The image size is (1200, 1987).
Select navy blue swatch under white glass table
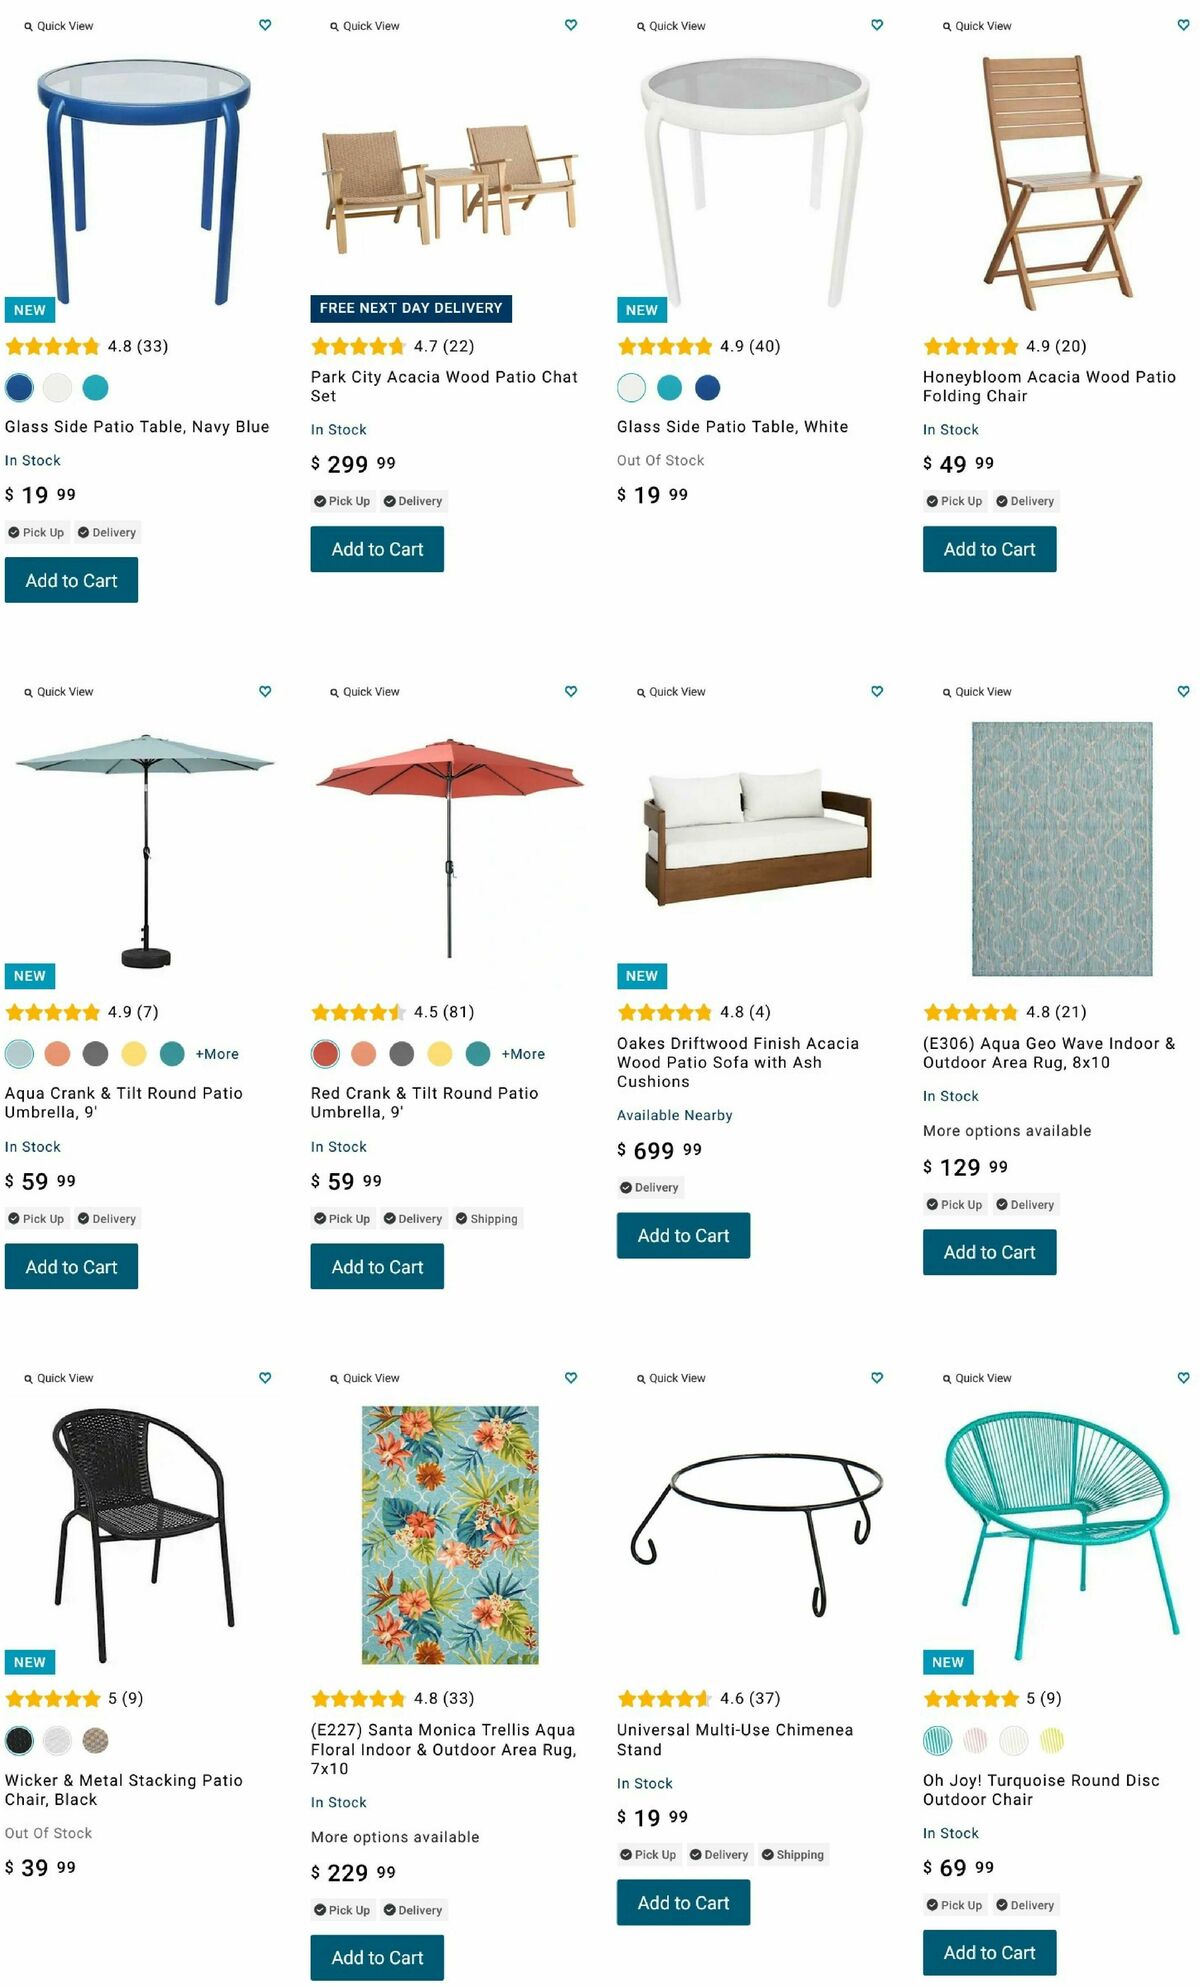click(707, 387)
